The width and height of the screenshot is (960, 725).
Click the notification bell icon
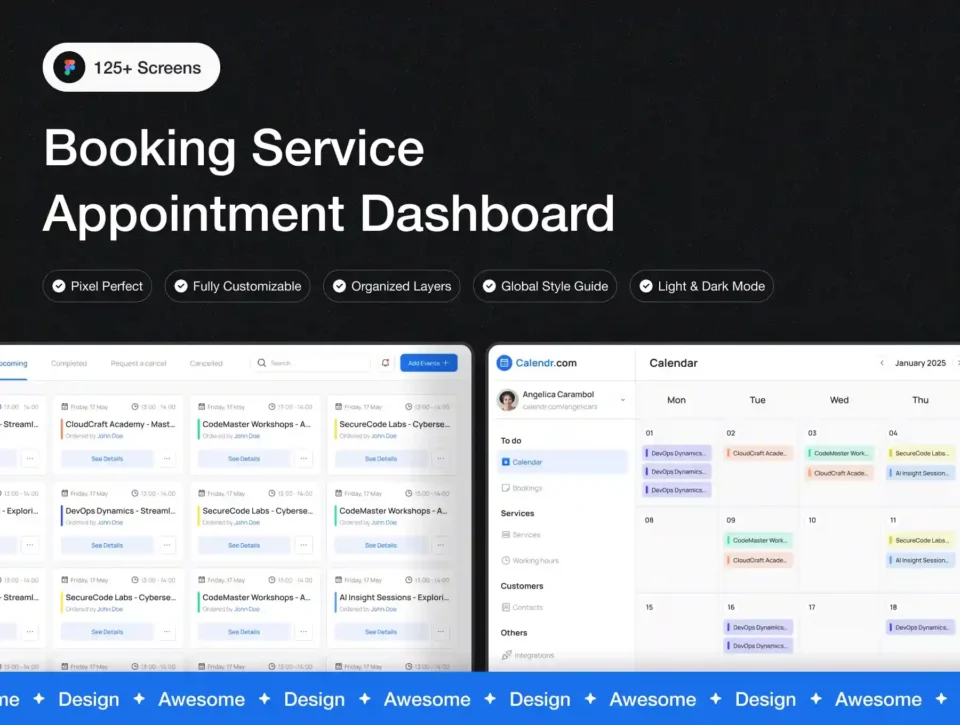click(x=386, y=363)
